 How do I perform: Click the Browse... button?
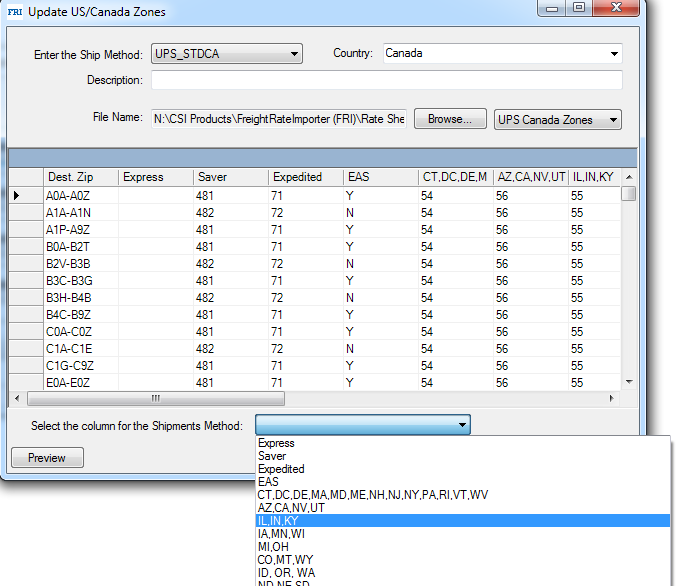[450, 119]
